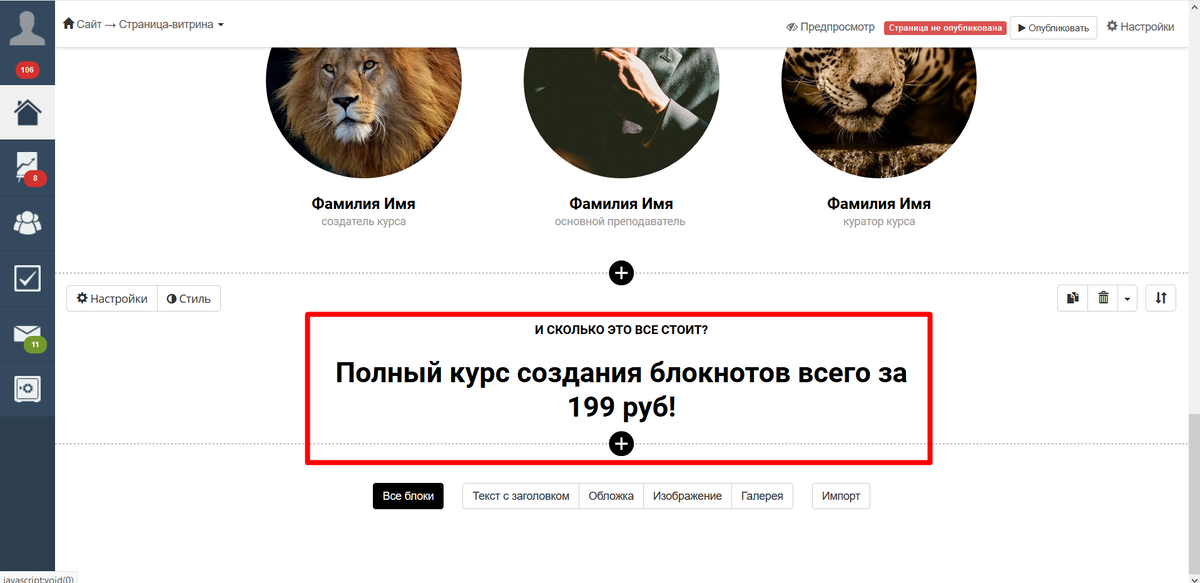This screenshot has height=583, width=1200.
Task: Click the Опубликовать button
Action: (1053, 28)
